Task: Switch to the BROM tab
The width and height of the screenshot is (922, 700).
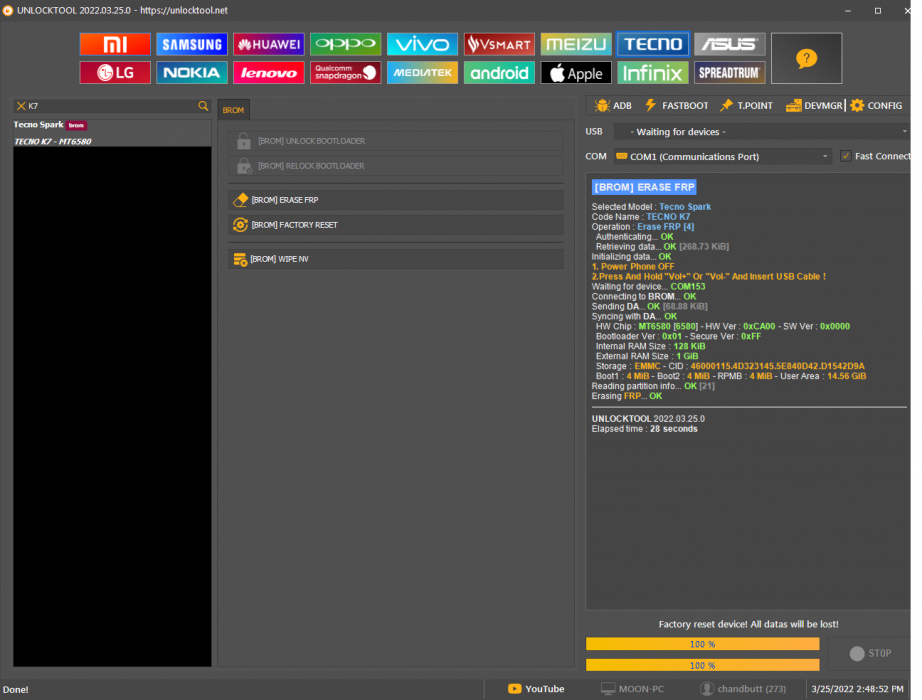Action: [x=233, y=110]
